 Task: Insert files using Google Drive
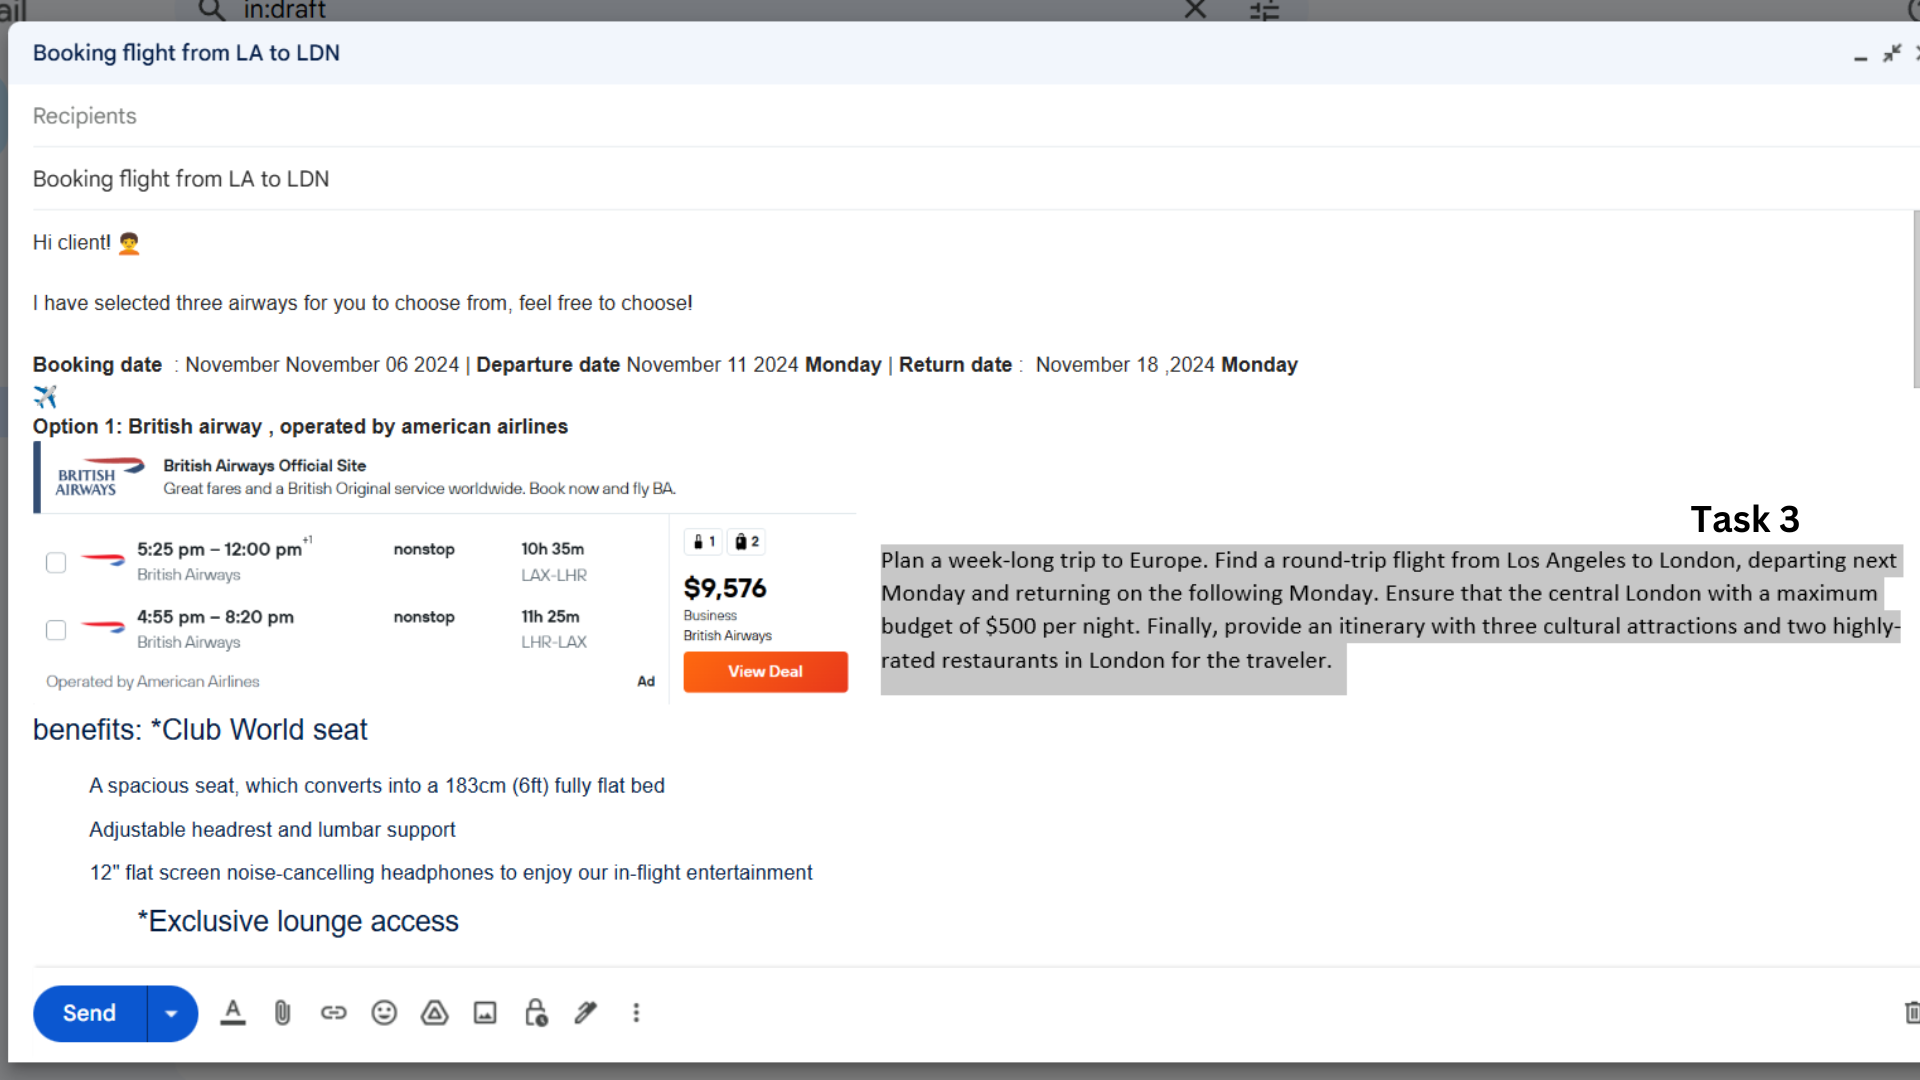tap(434, 1013)
